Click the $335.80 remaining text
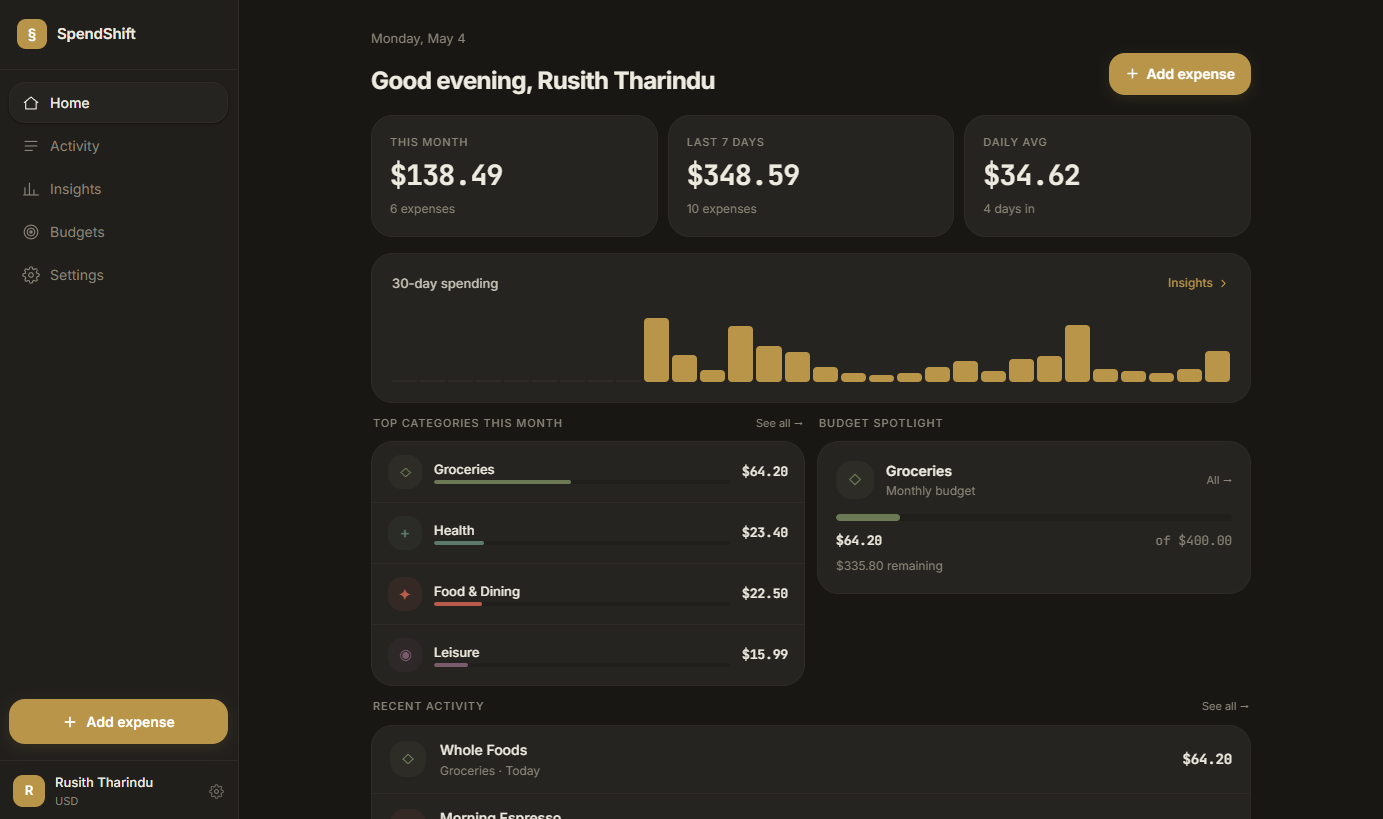1383x819 pixels. click(889, 565)
